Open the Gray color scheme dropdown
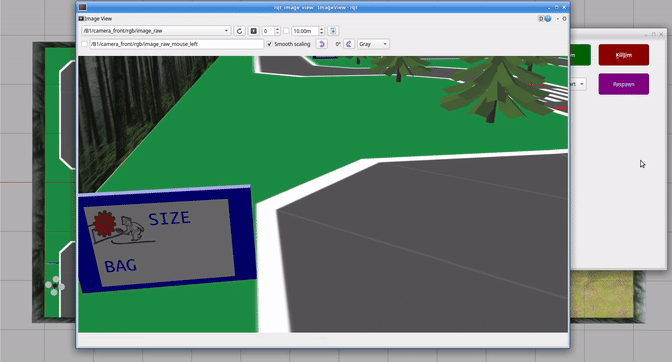The image size is (672, 362). tap(373, 44)
